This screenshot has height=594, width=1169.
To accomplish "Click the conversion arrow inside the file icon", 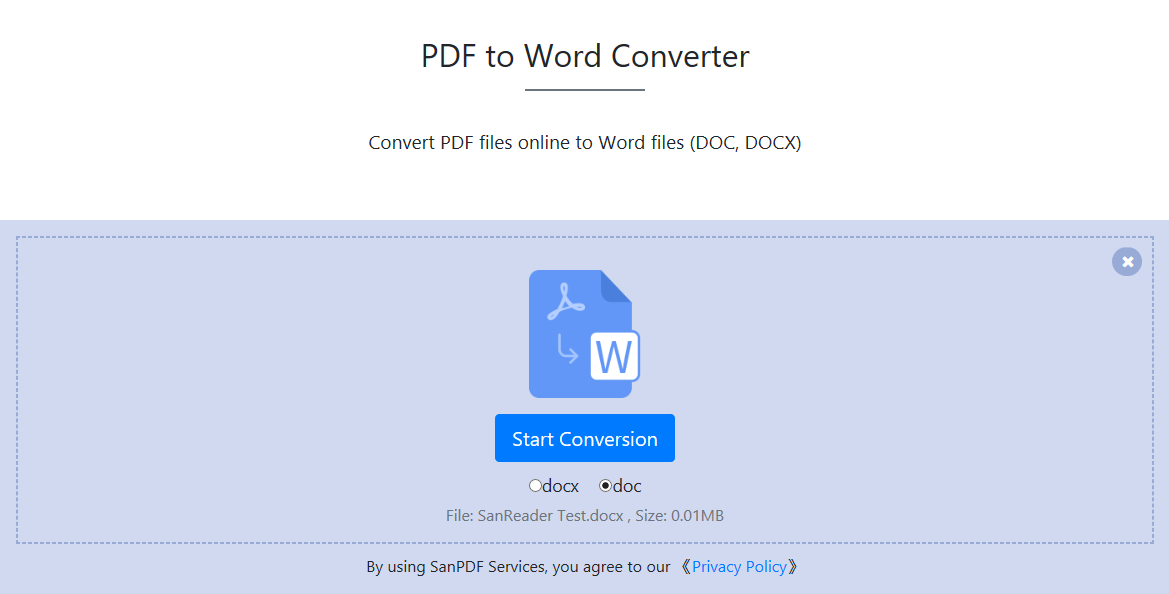I will coord(565,346).
